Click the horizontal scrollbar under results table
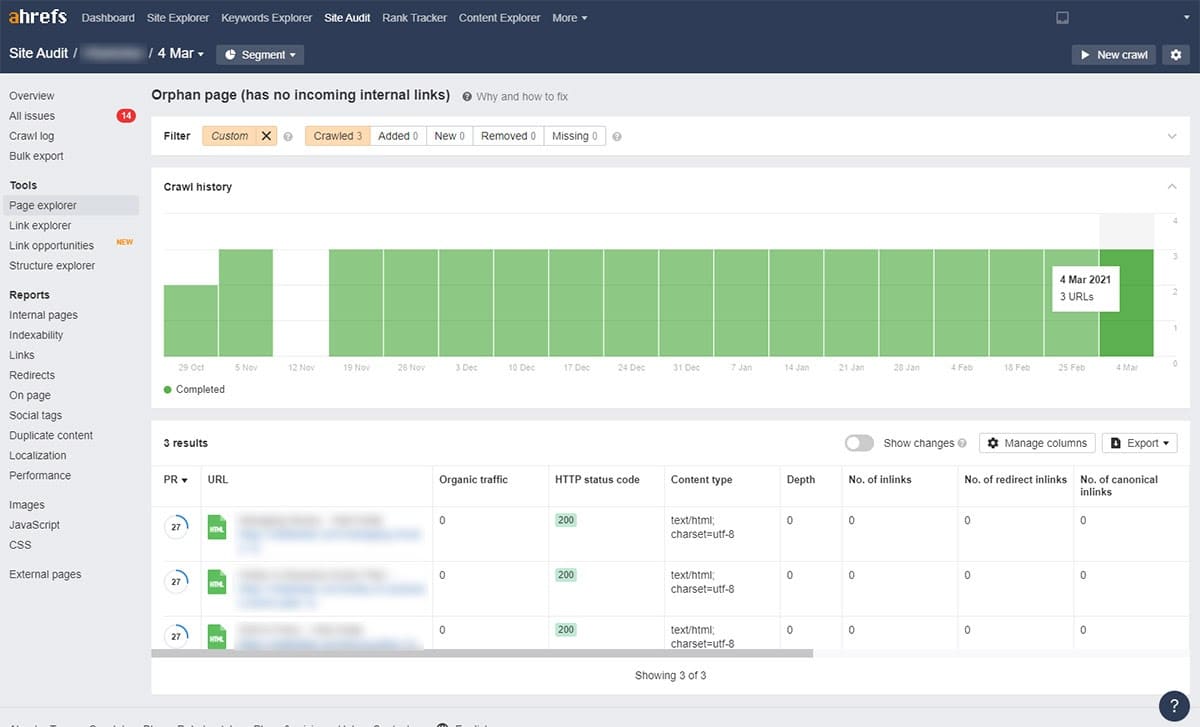Image resolution: width=1200 pixels, height=727 pixels. click(482, 653)
